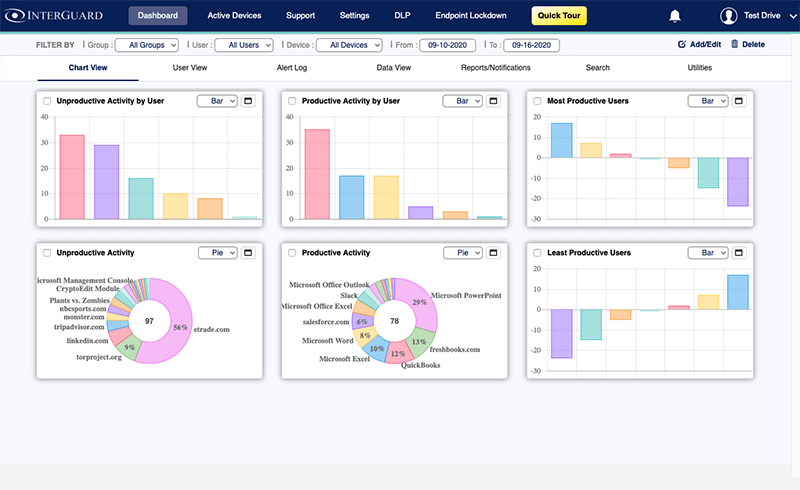Open the All Users dropdown

coord(244,45)
